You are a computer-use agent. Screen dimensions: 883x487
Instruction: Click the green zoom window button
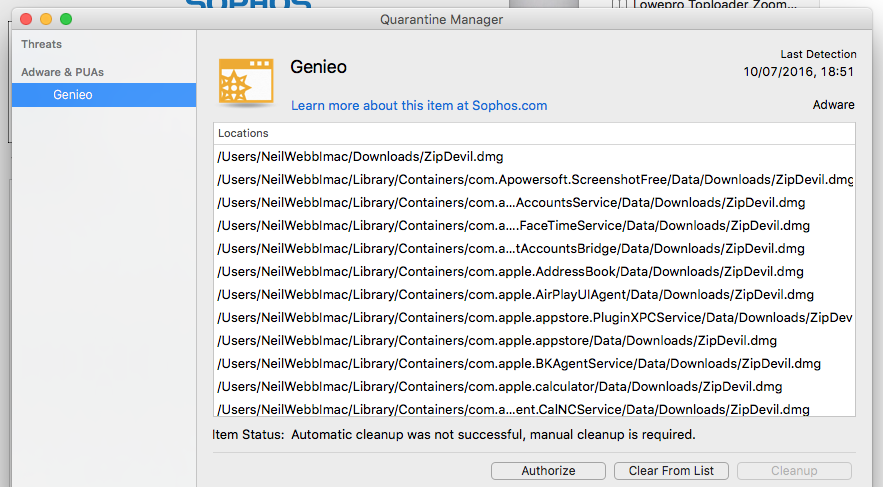tap(66, 19)
